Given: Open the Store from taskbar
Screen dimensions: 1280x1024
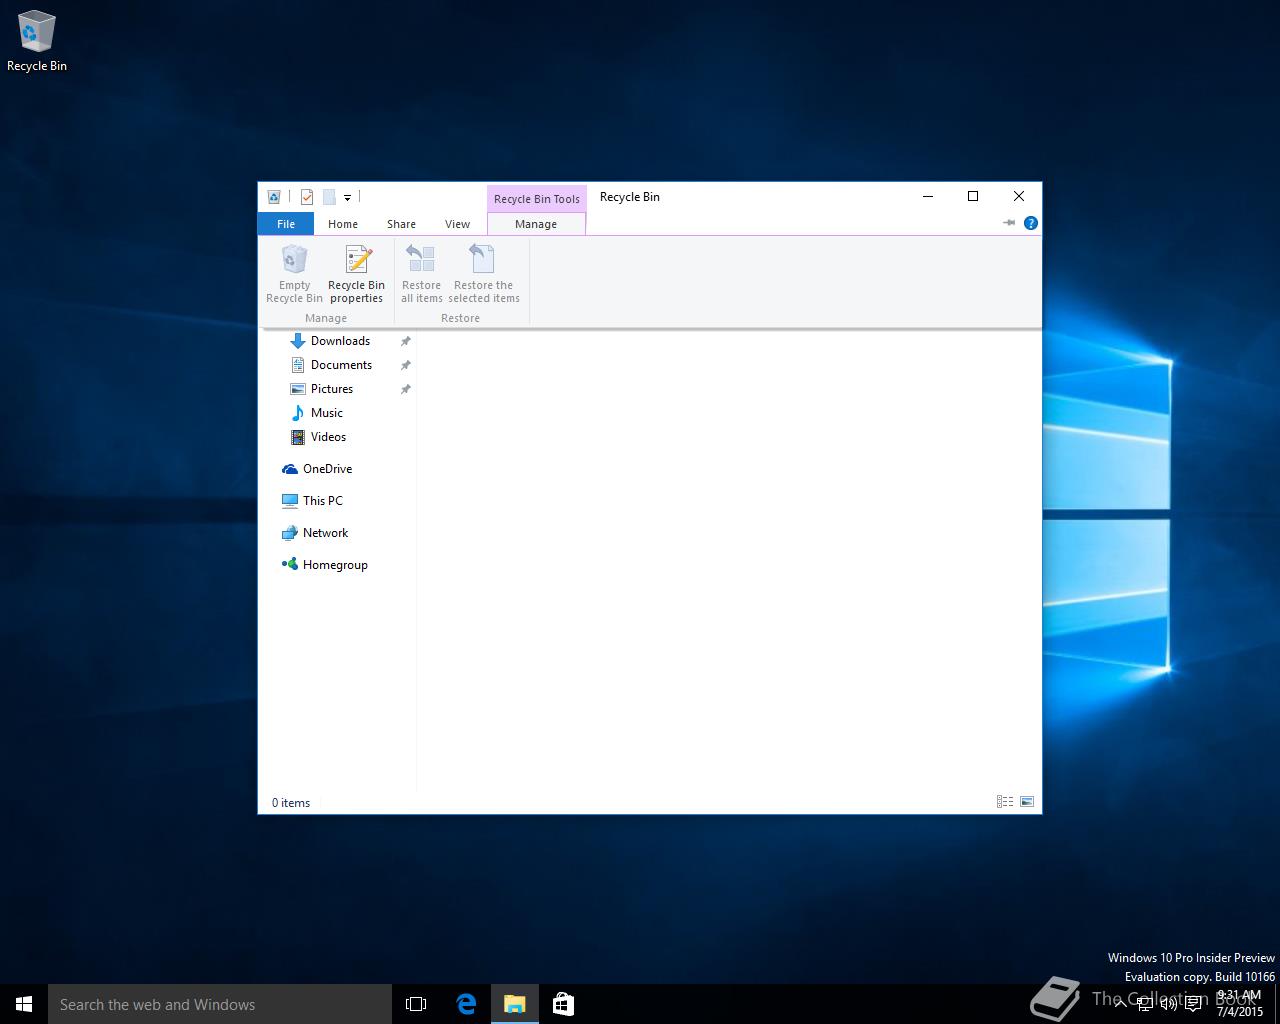Looking at the screenshot, I should pyautogui.click(x=563, y=1004).
